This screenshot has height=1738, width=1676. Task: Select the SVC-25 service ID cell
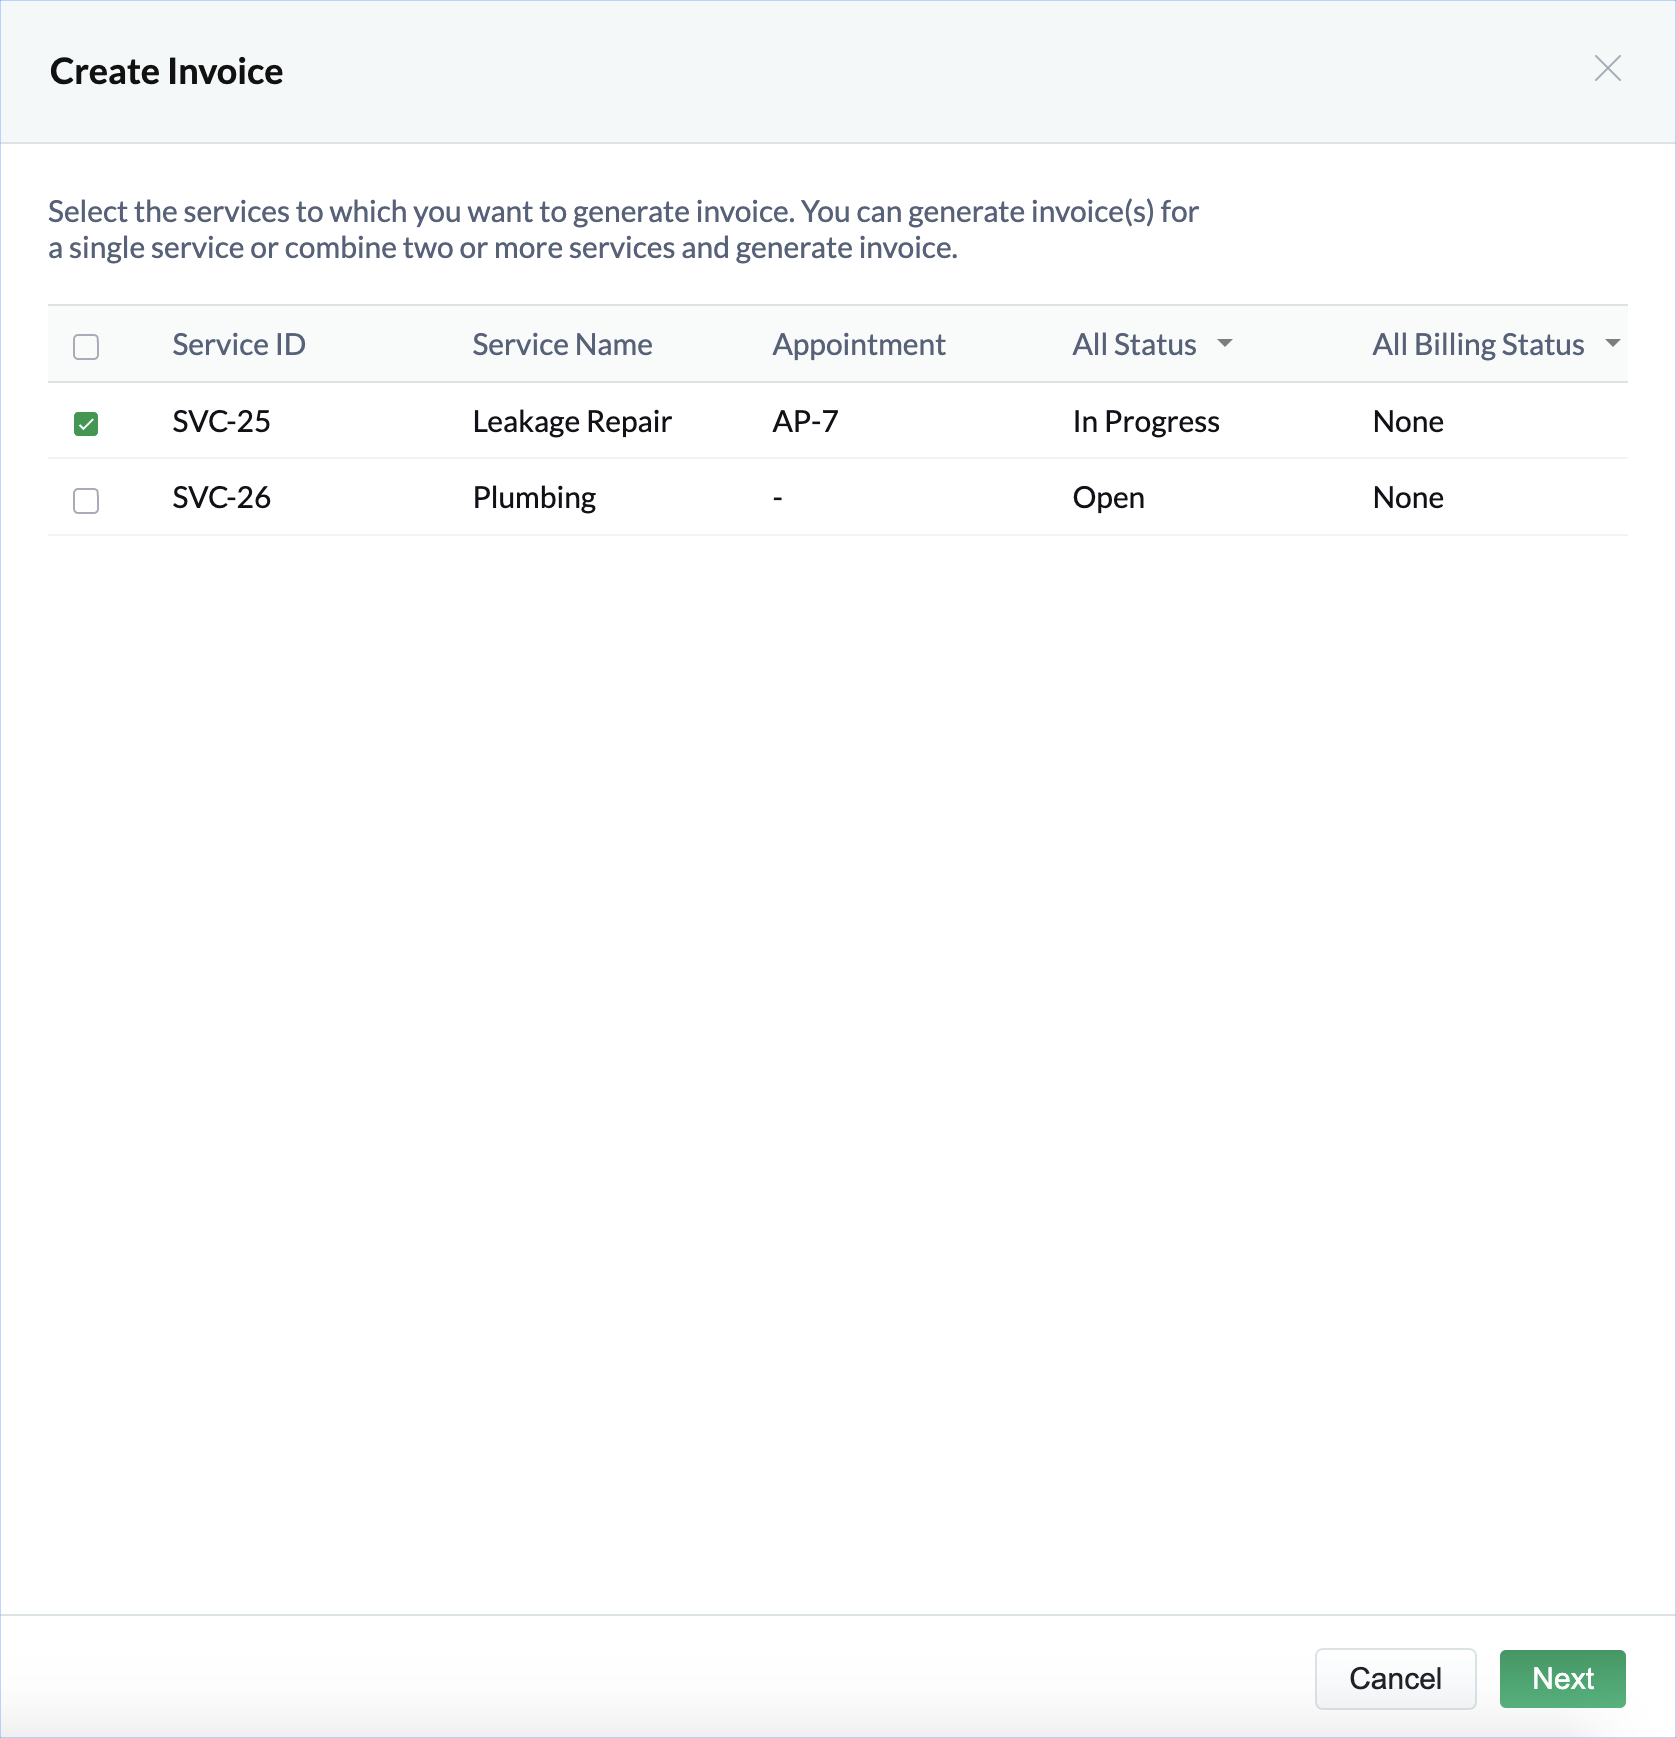[221, 422]
